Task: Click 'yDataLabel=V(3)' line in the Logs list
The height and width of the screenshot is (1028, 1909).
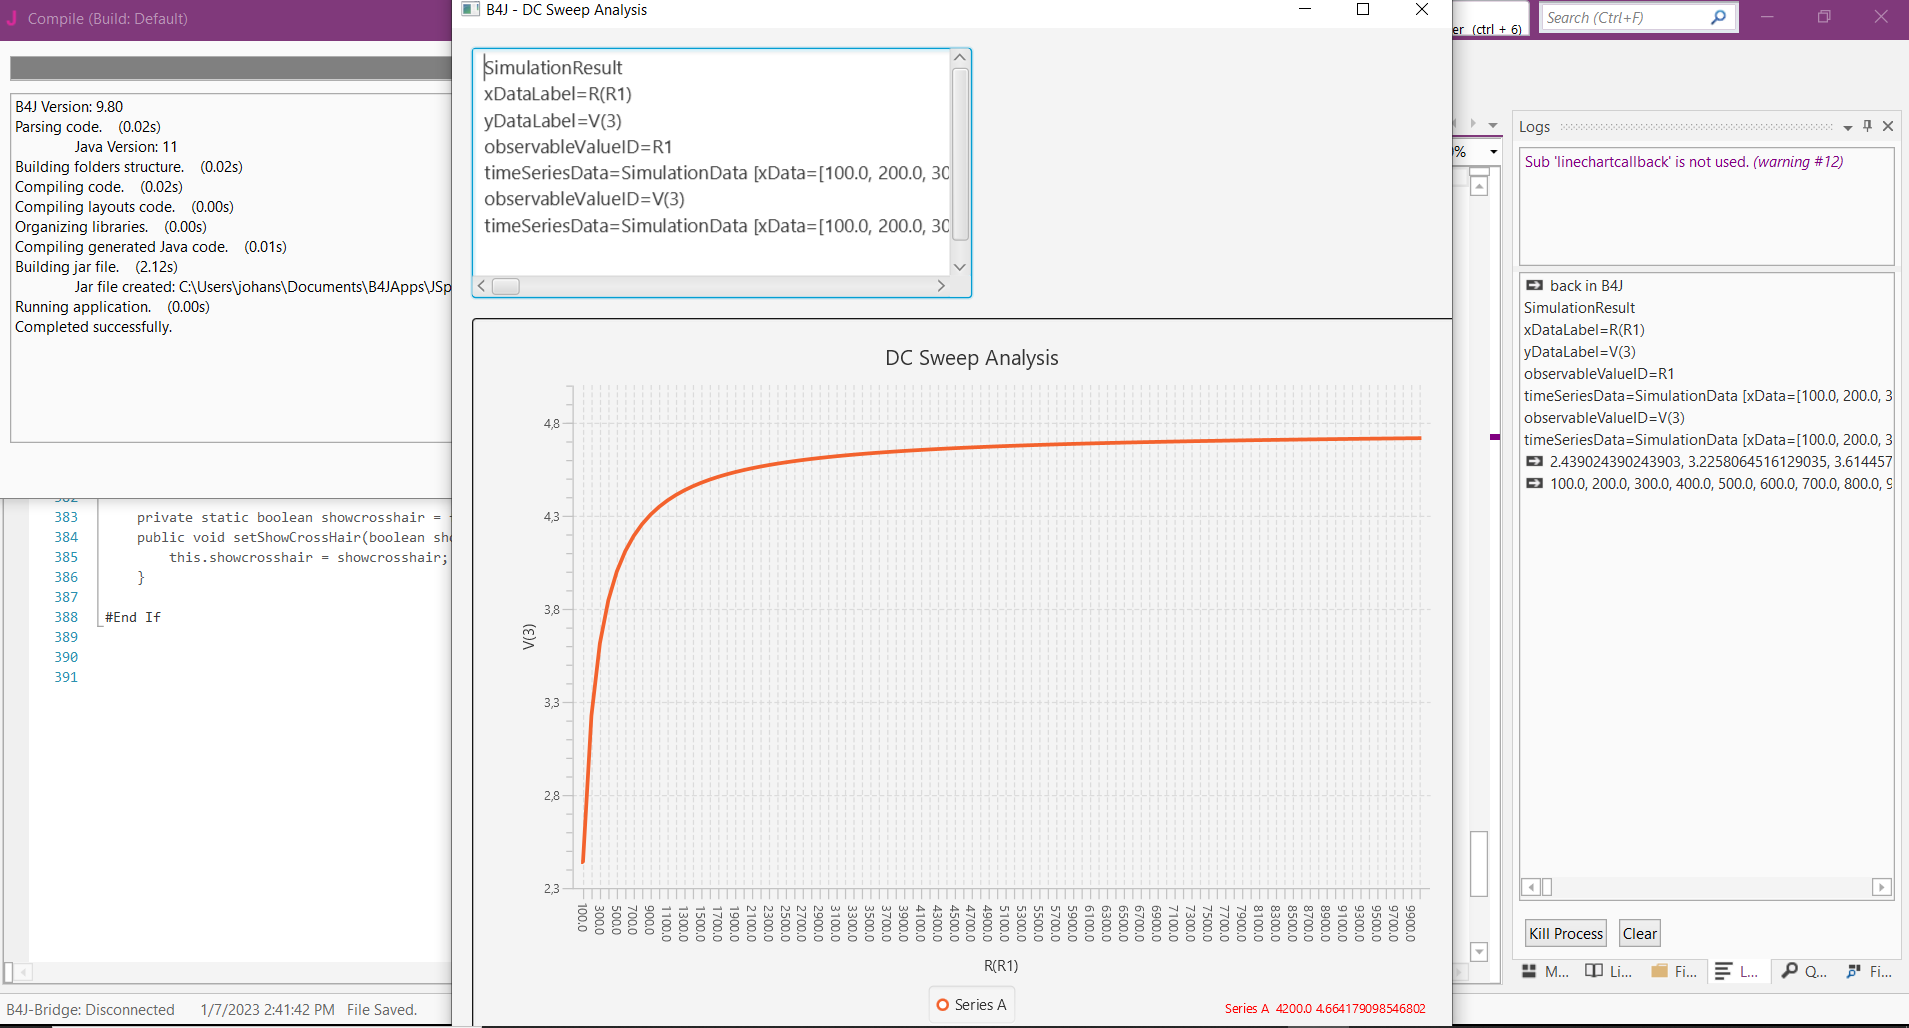Action: click(x=1580, y=352)
